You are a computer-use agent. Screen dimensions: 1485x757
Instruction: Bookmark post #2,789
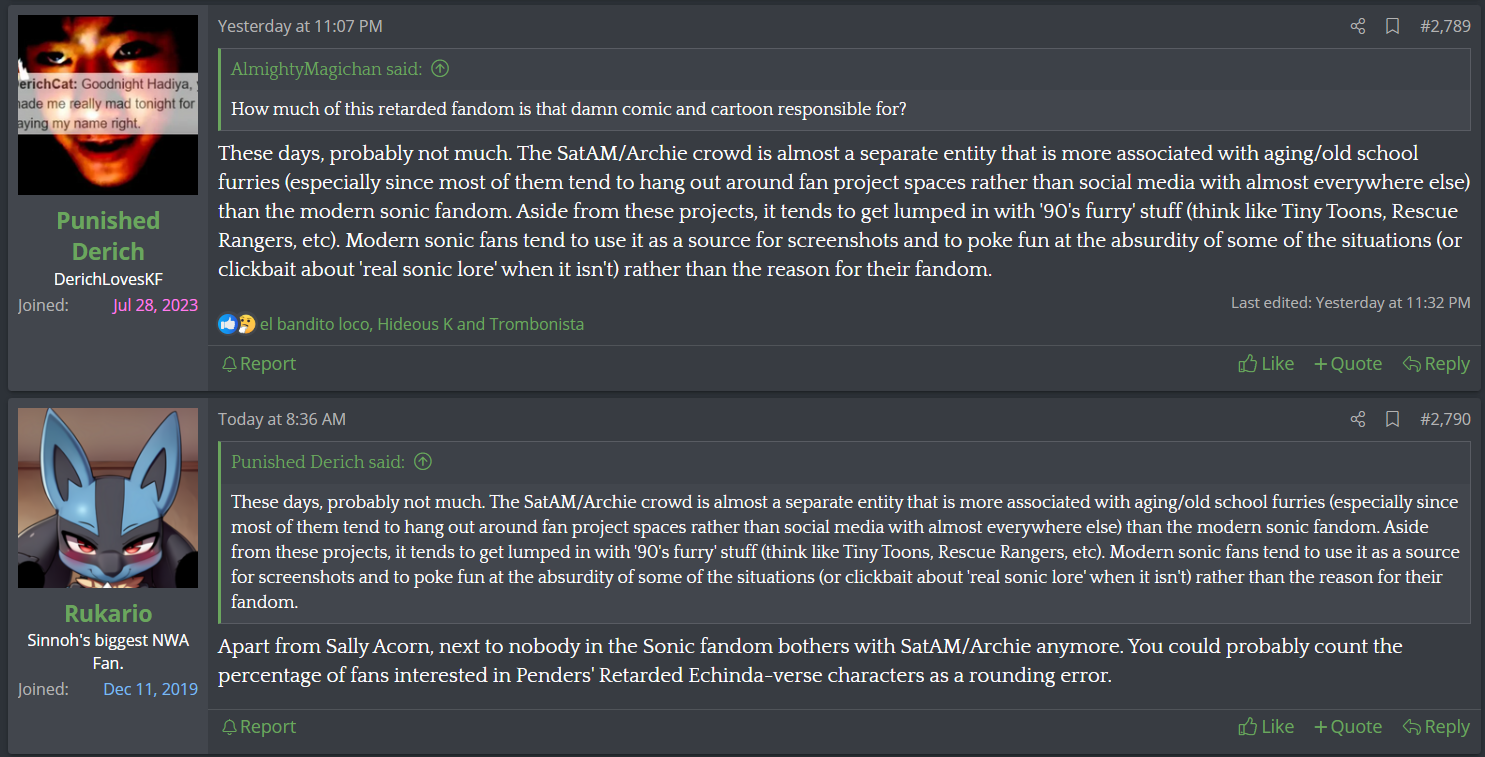[1392, 26]
